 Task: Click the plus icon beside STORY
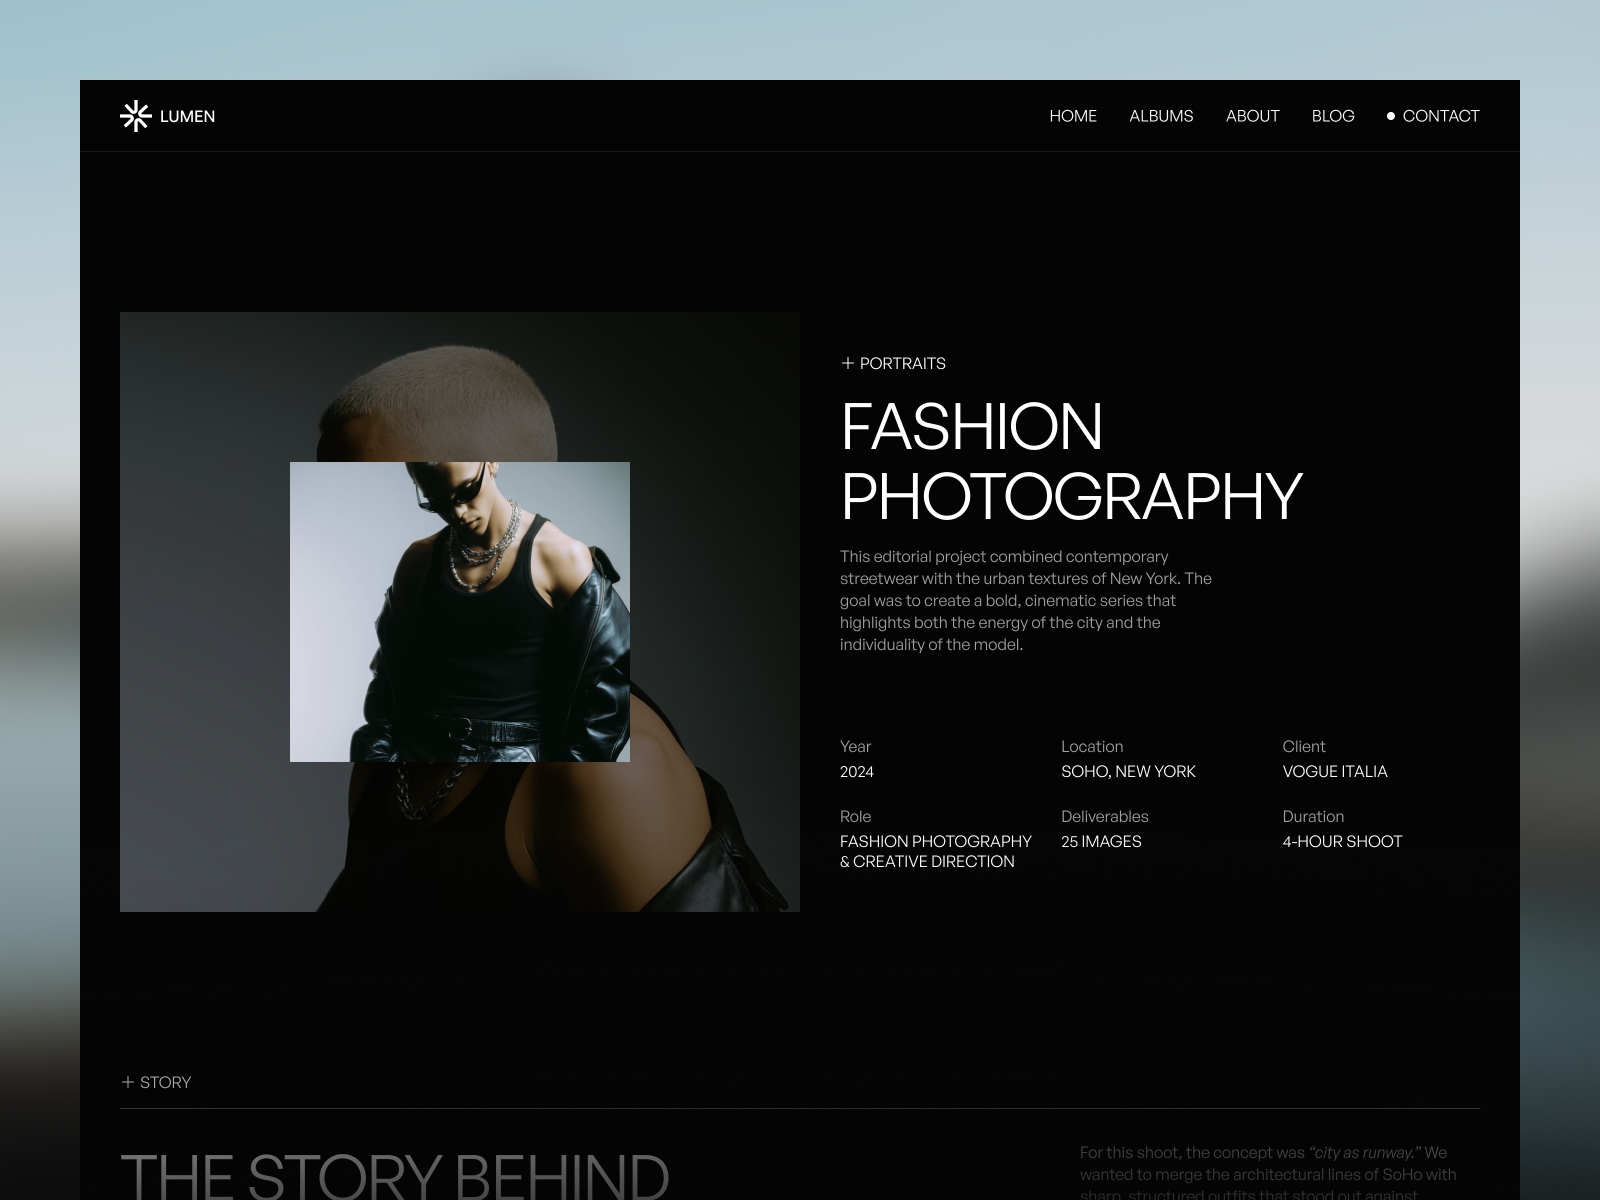(127, 1082)
